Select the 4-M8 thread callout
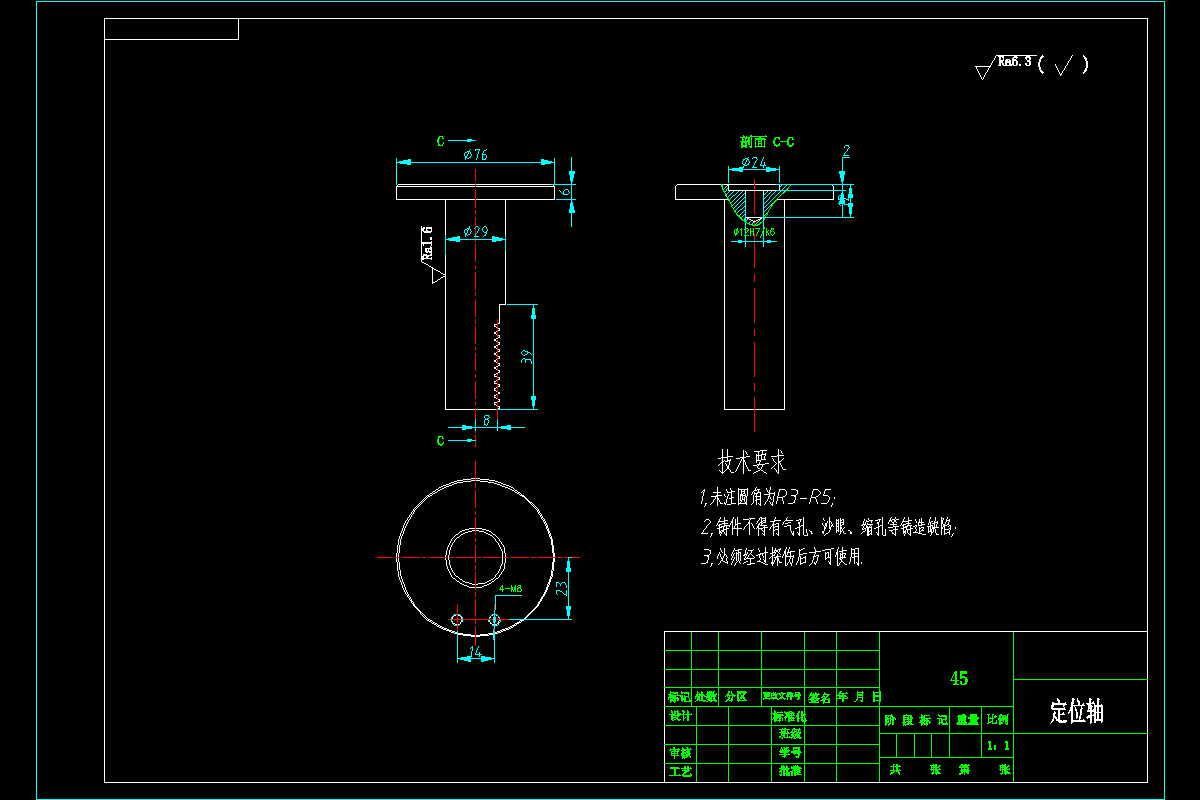The image size is (1200, 800). [510, 590]
